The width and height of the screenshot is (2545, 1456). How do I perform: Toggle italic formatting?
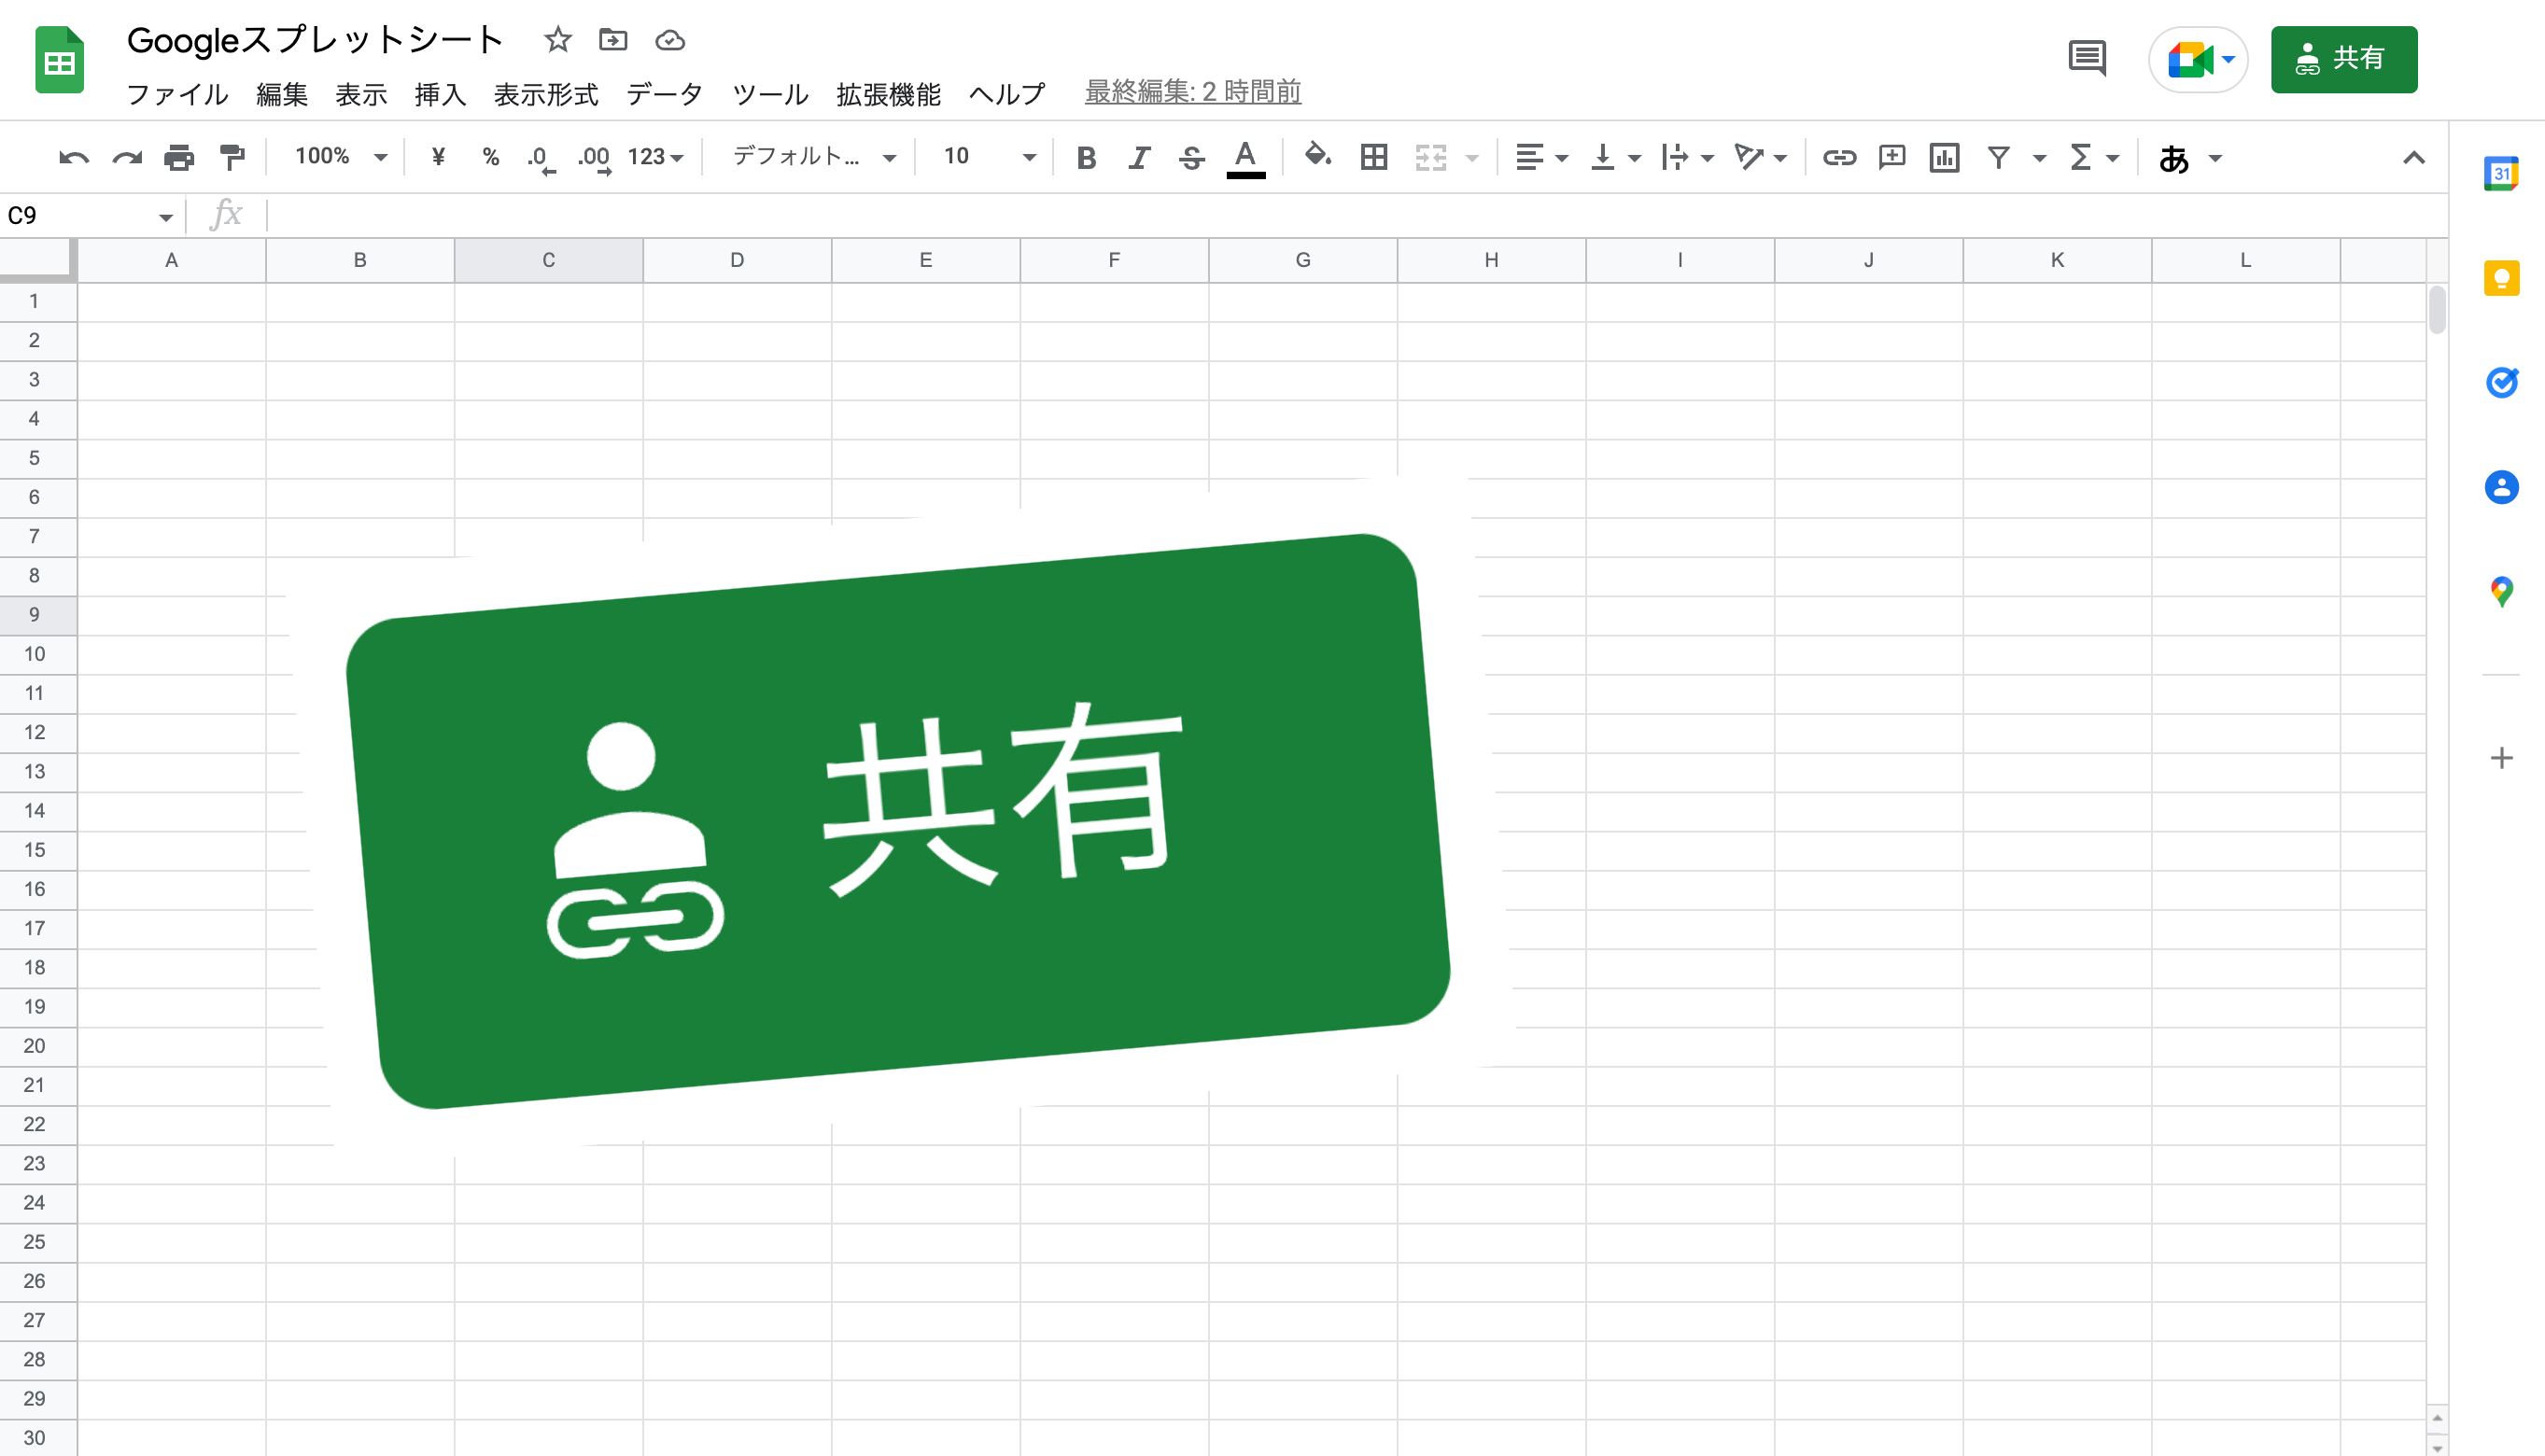1139,157
